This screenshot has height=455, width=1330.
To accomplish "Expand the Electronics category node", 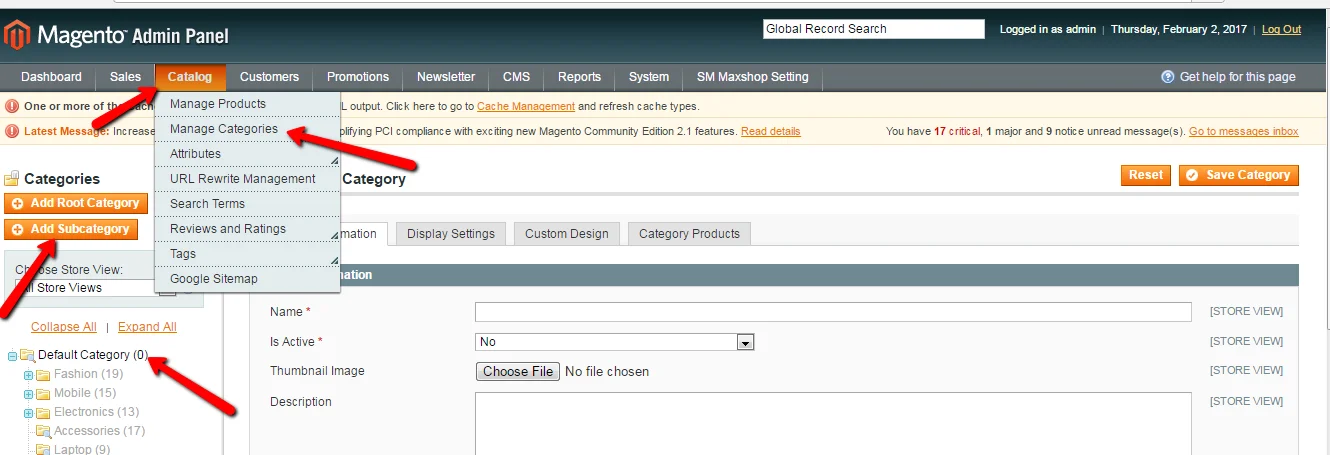I will click(29, 413).
